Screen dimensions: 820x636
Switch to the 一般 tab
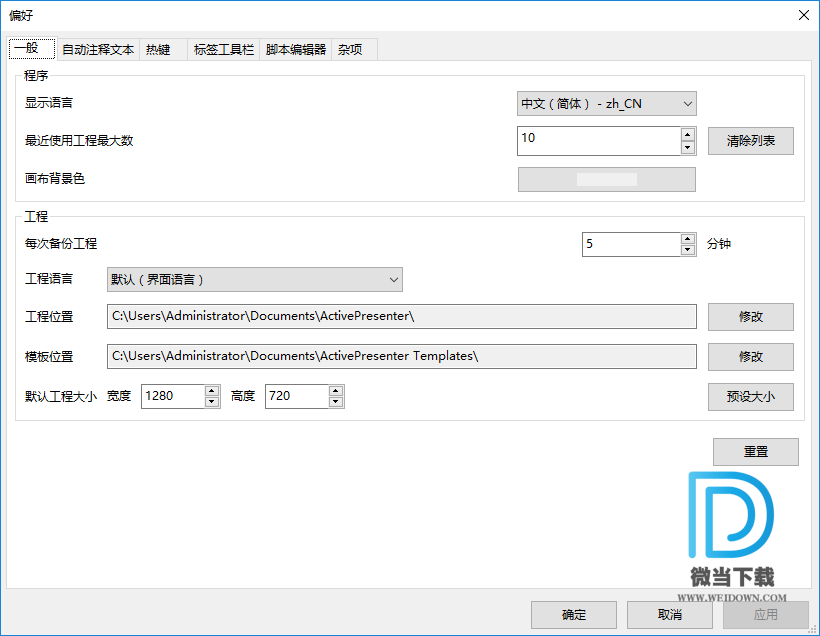pyautogui.click(x=32, y=49)
